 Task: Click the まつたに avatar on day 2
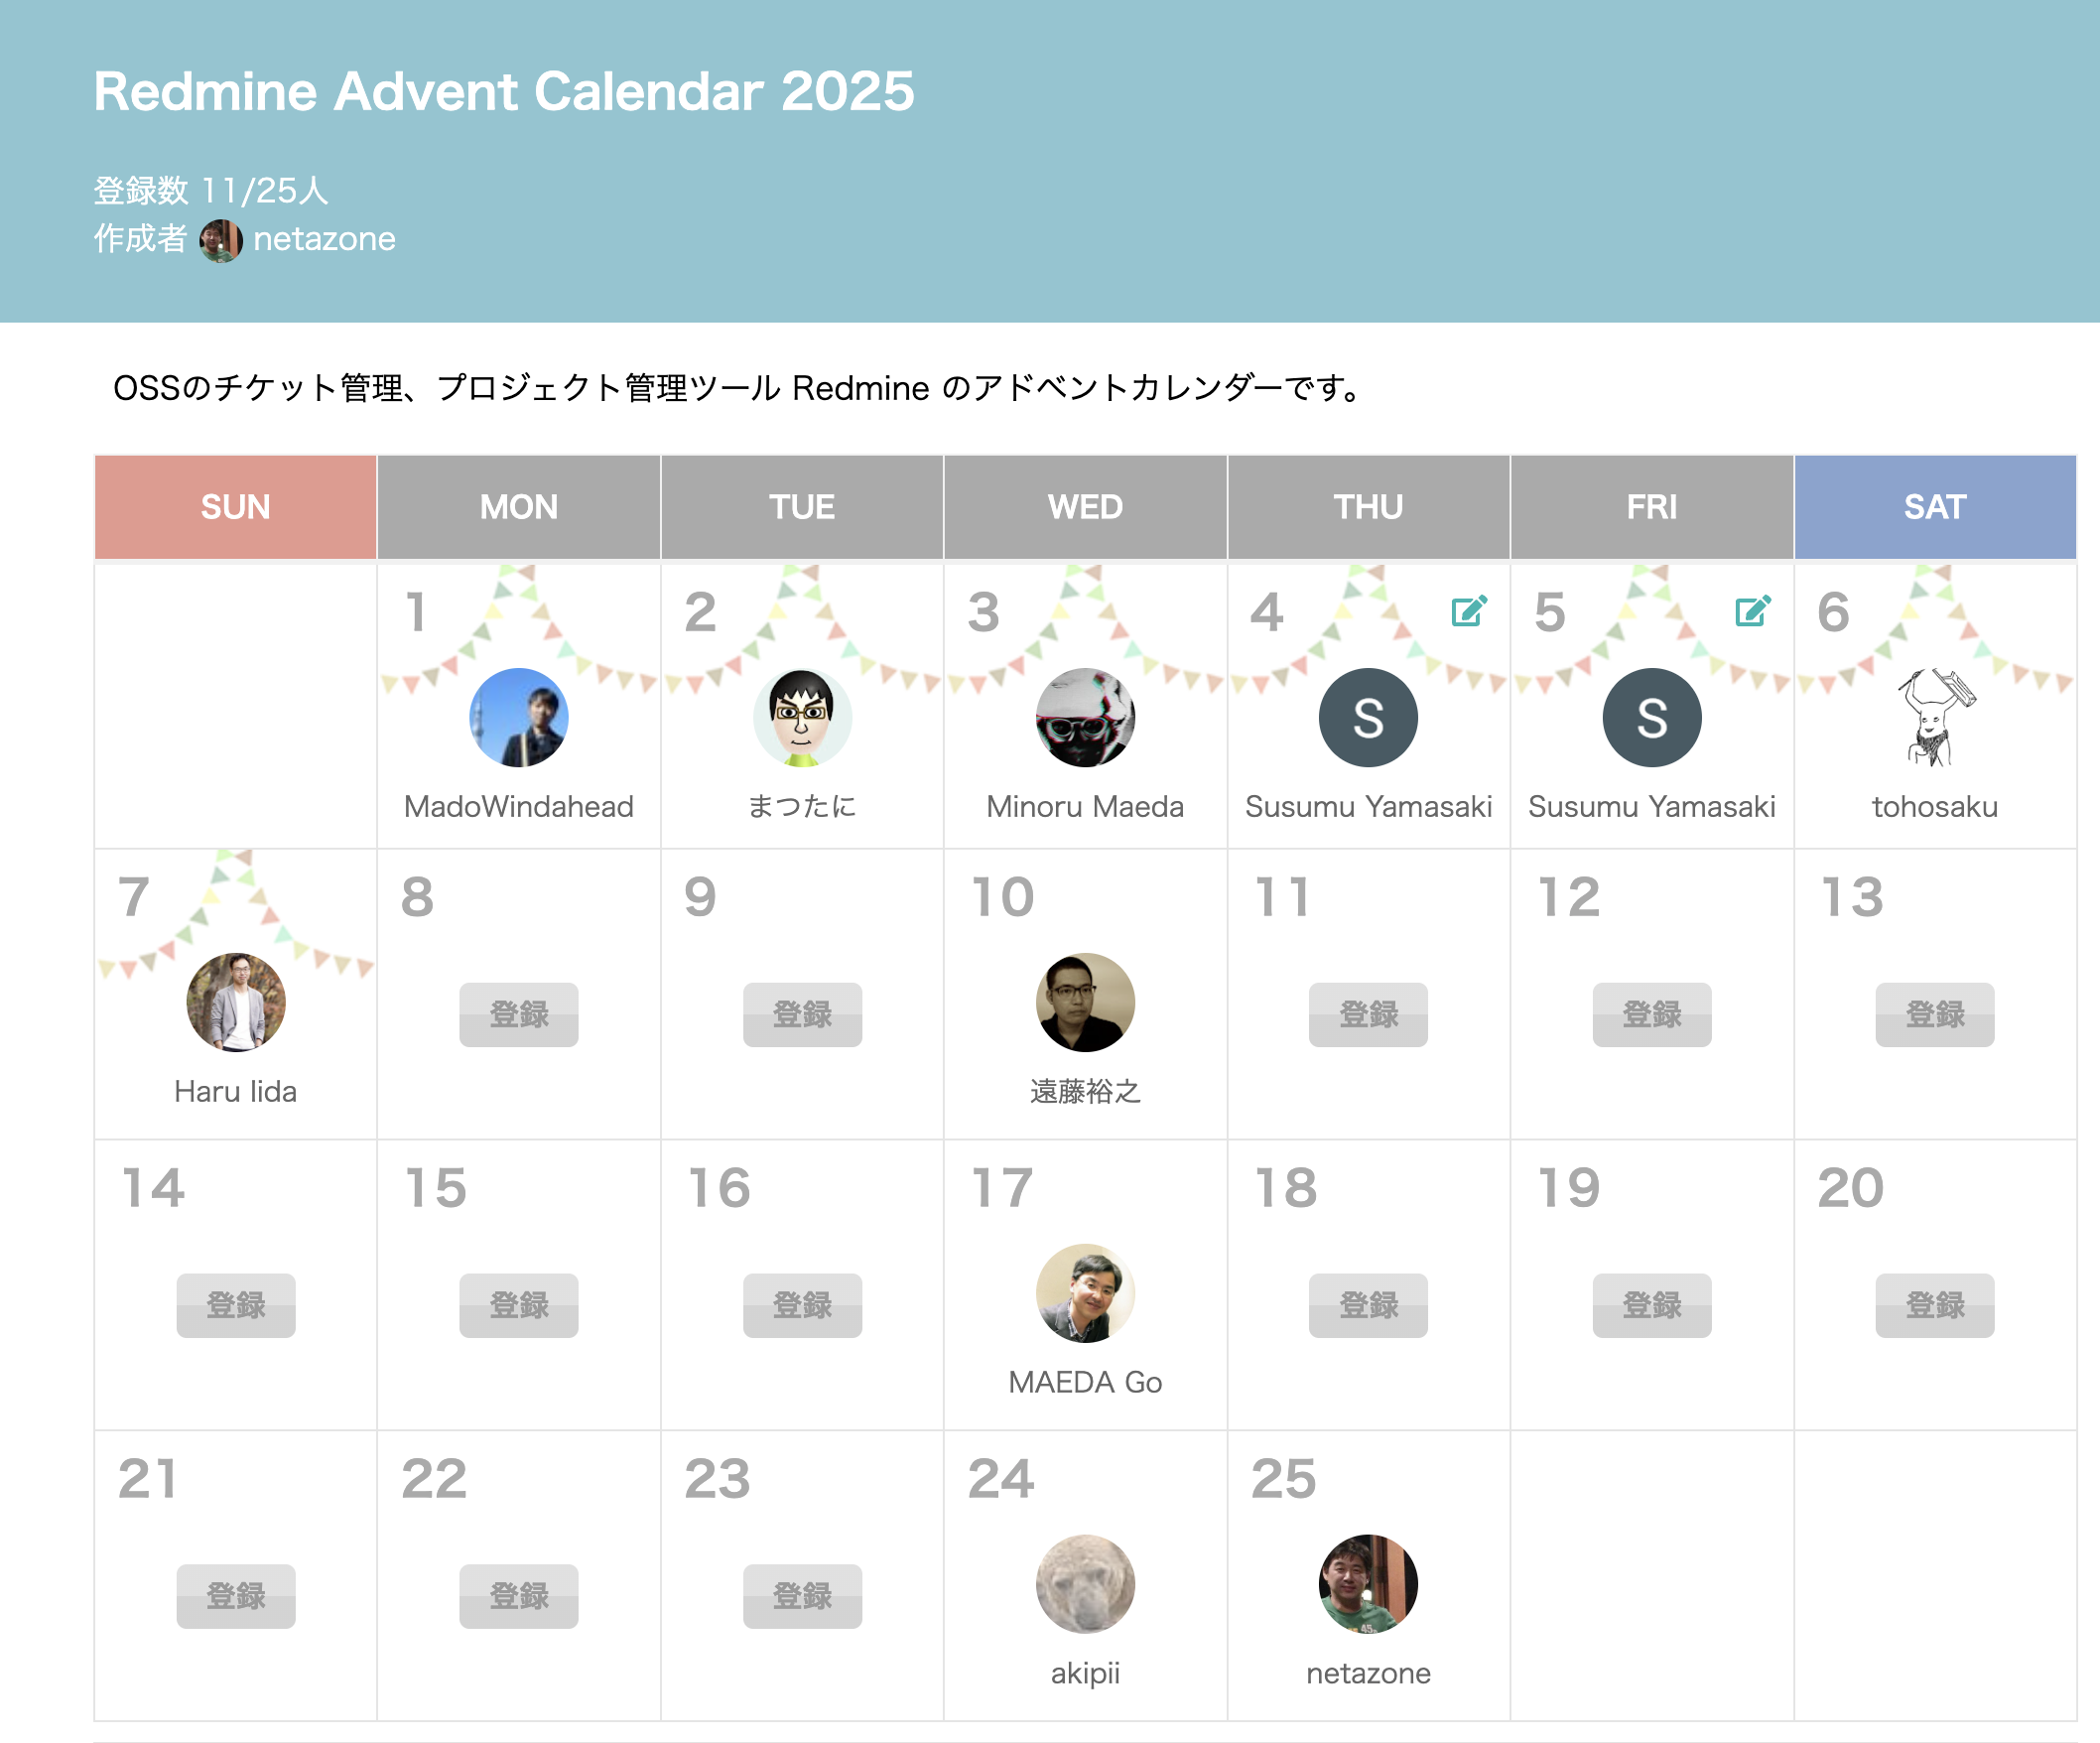point(801,717)
